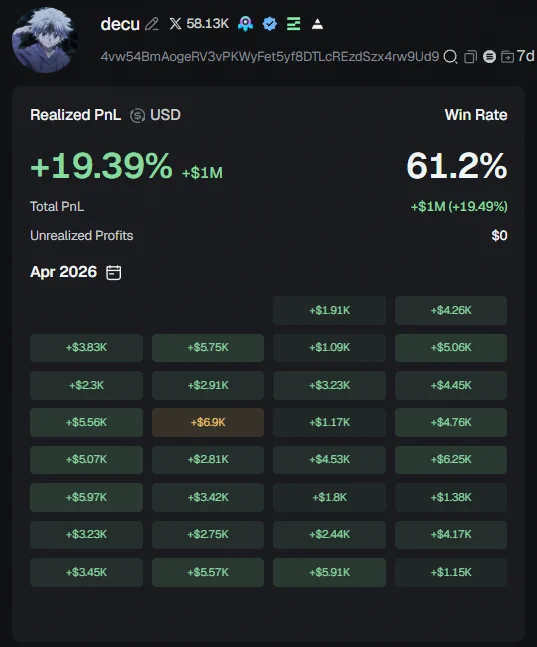Select the 7d time range

coord(525,56)
